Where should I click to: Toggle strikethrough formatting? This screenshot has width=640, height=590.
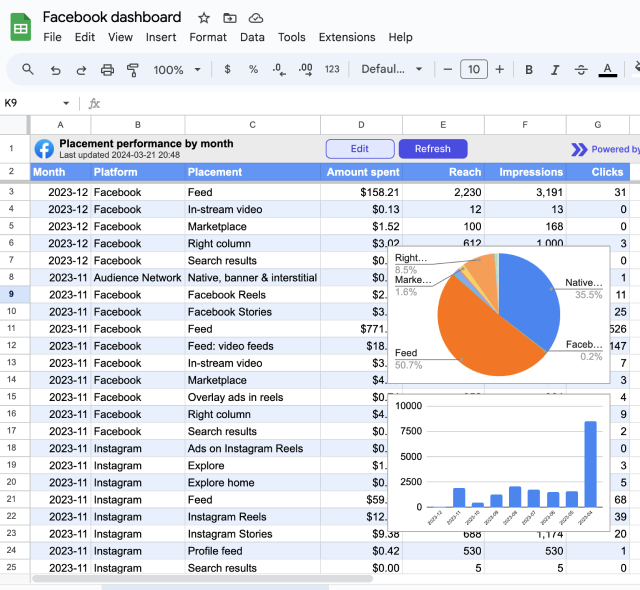581,70
